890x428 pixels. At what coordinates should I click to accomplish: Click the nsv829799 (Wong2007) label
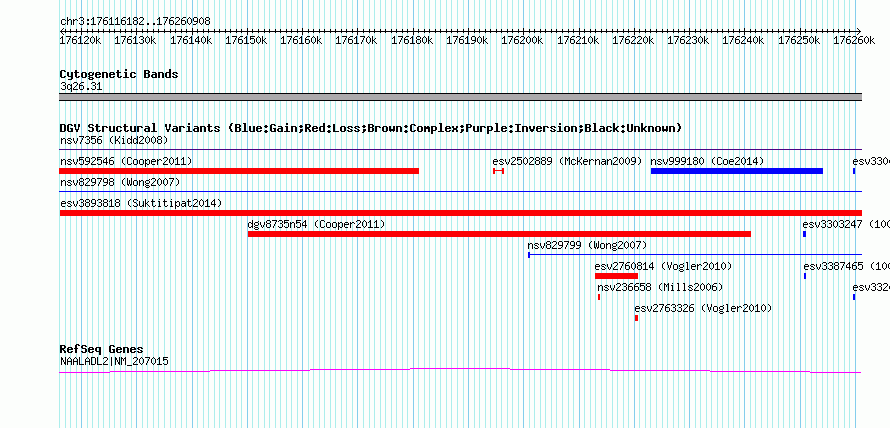(x=587, y=245)
